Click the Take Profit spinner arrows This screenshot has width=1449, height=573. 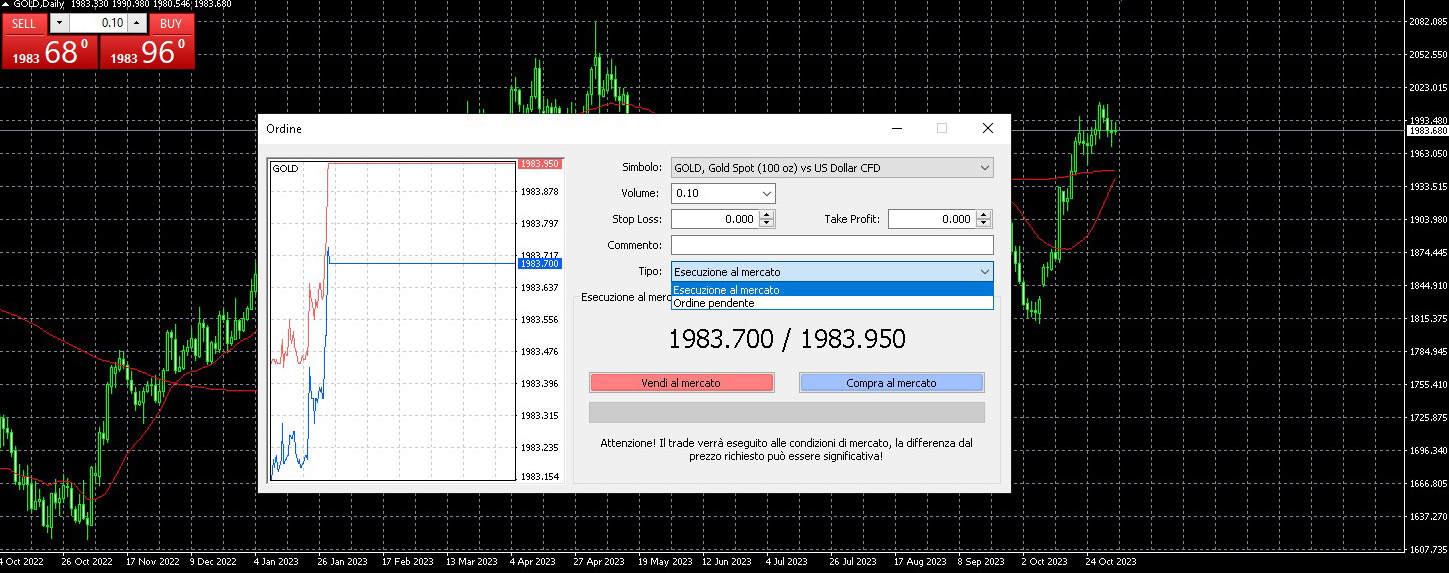click(984, 219)
